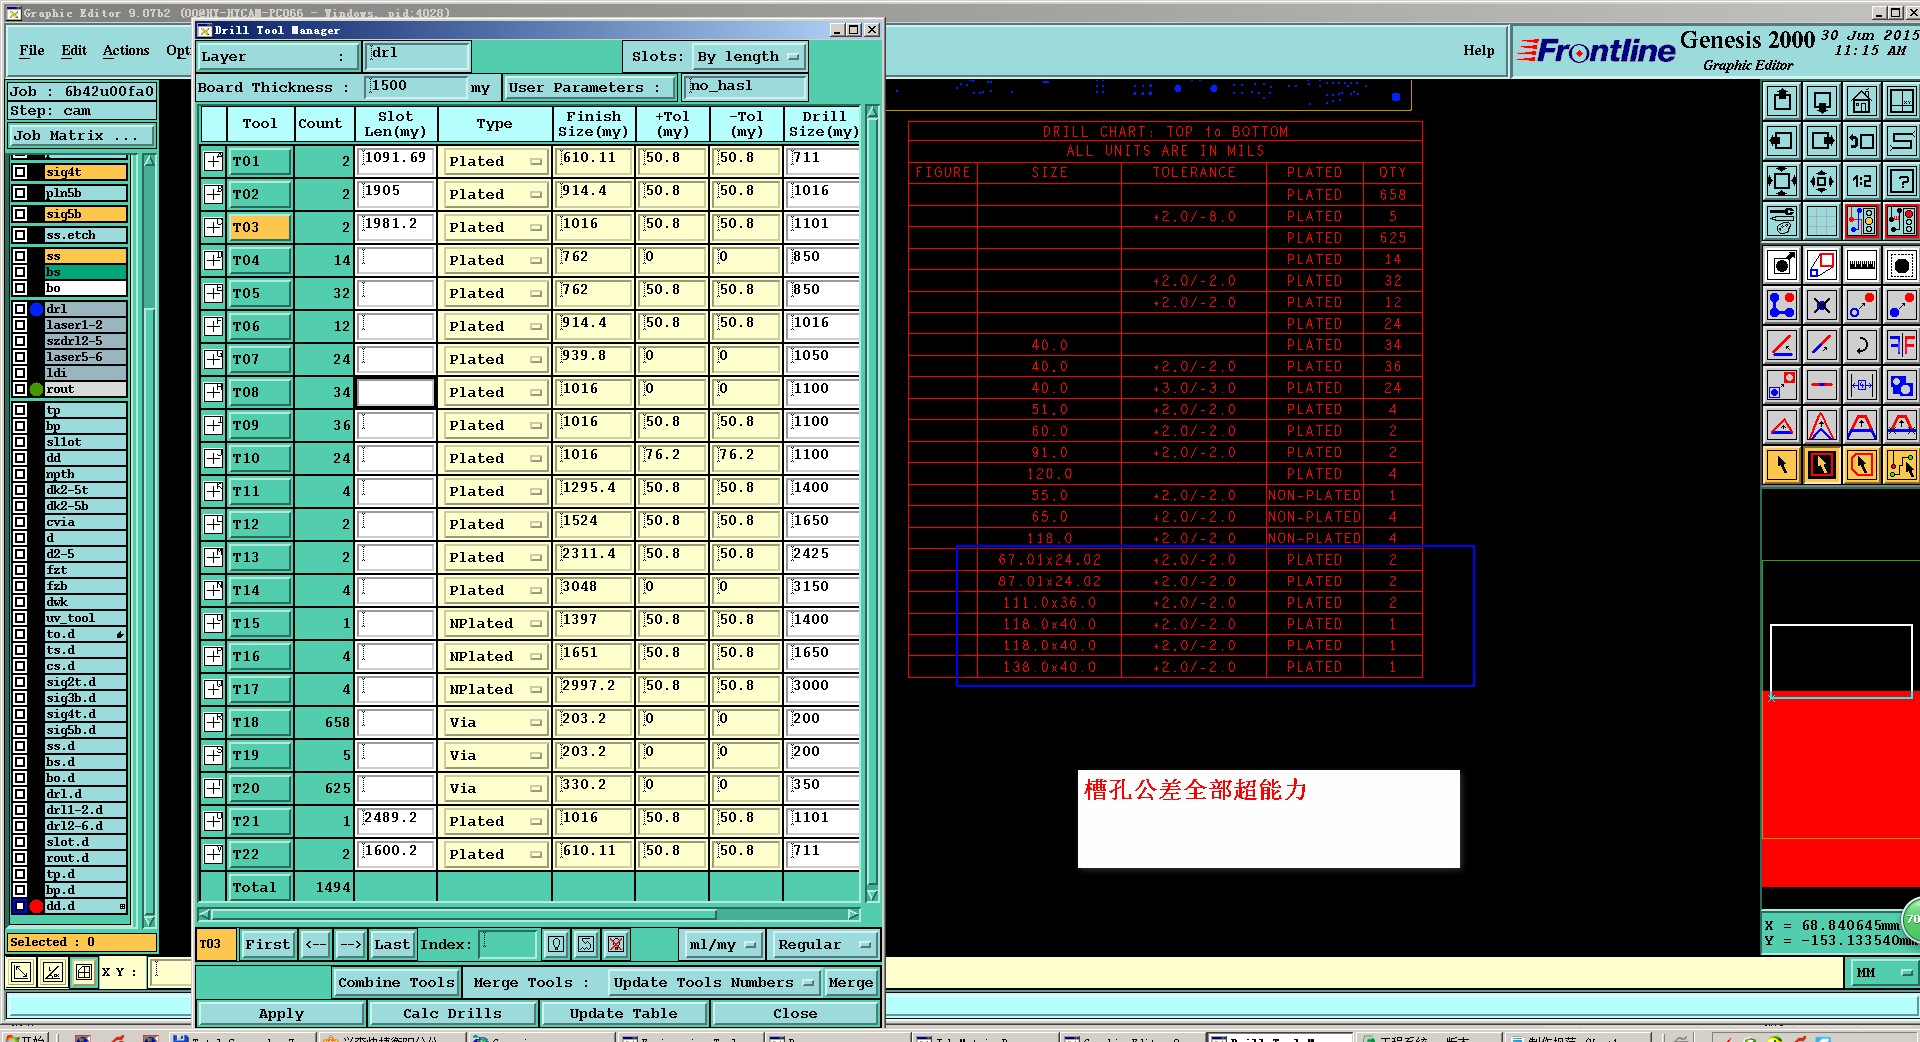
Task: Expand the T08 tool row plus button
Action: pos(213,392)
